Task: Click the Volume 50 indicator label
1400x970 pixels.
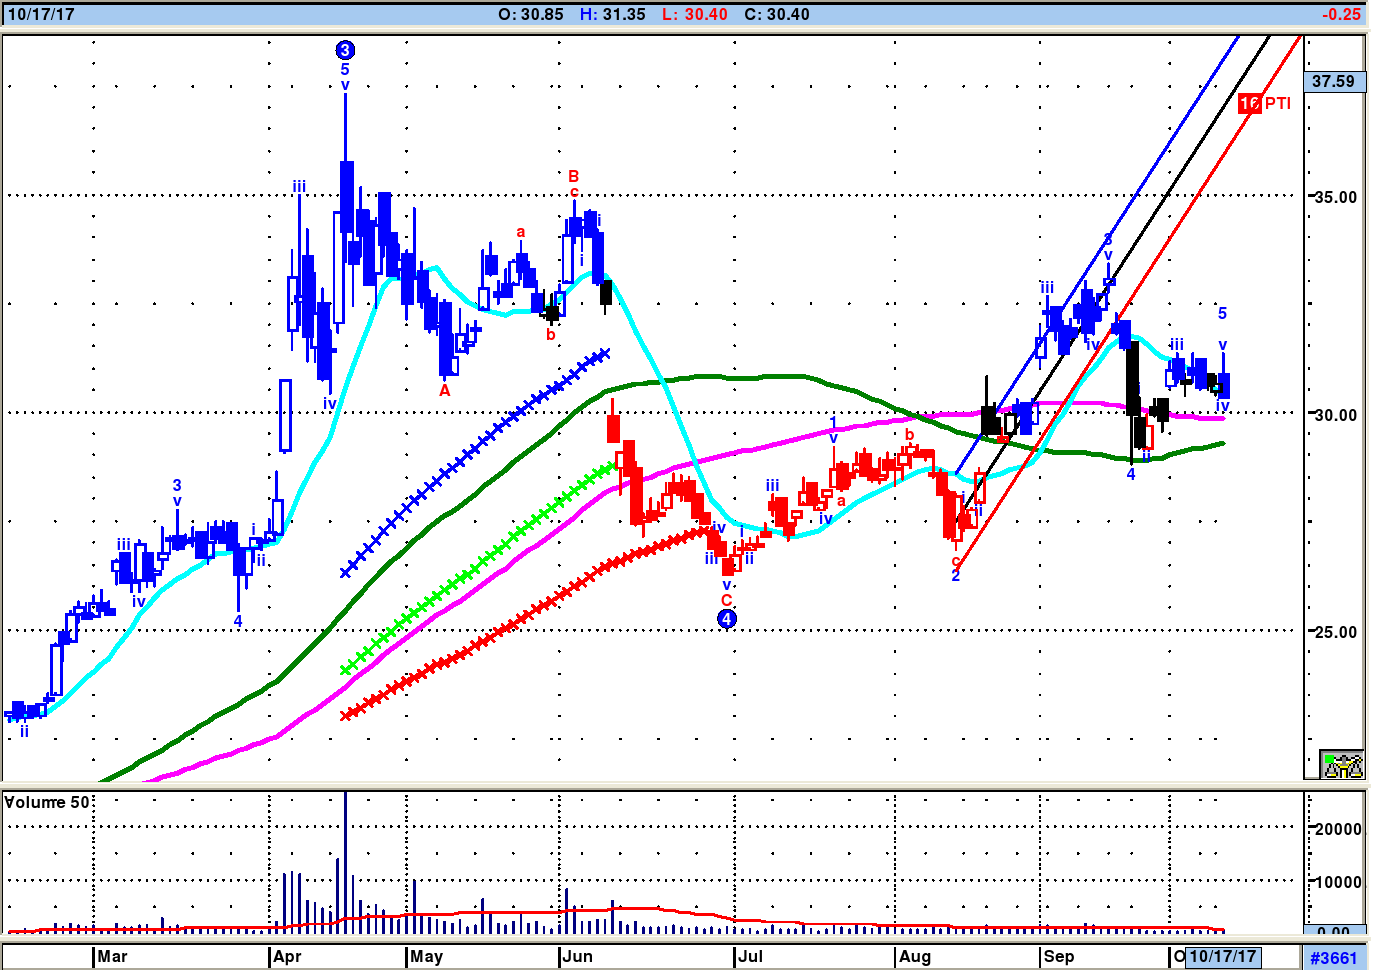Action: 47,803
